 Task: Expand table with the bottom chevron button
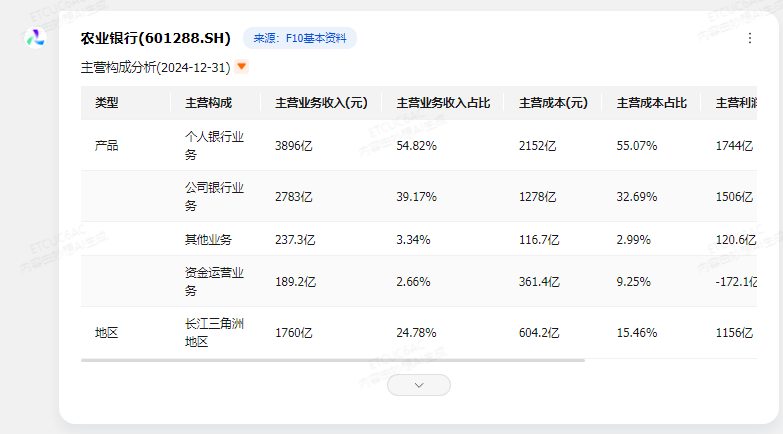tap(418, 385)
